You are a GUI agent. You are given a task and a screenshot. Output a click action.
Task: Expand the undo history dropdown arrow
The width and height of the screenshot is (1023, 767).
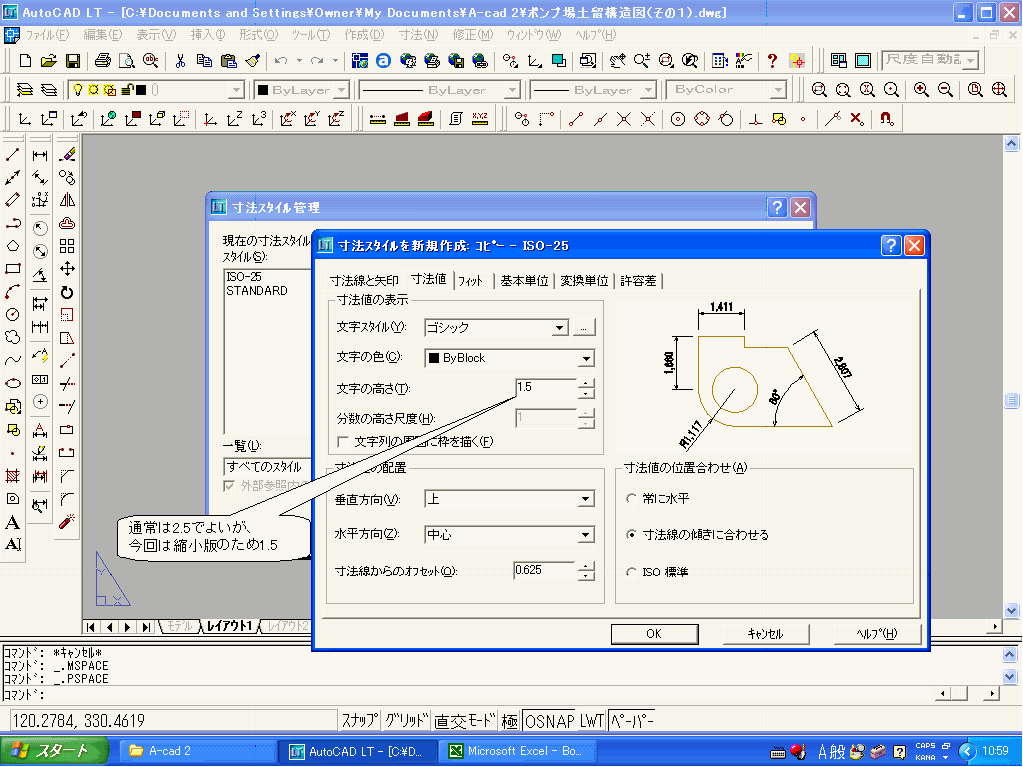299,61
